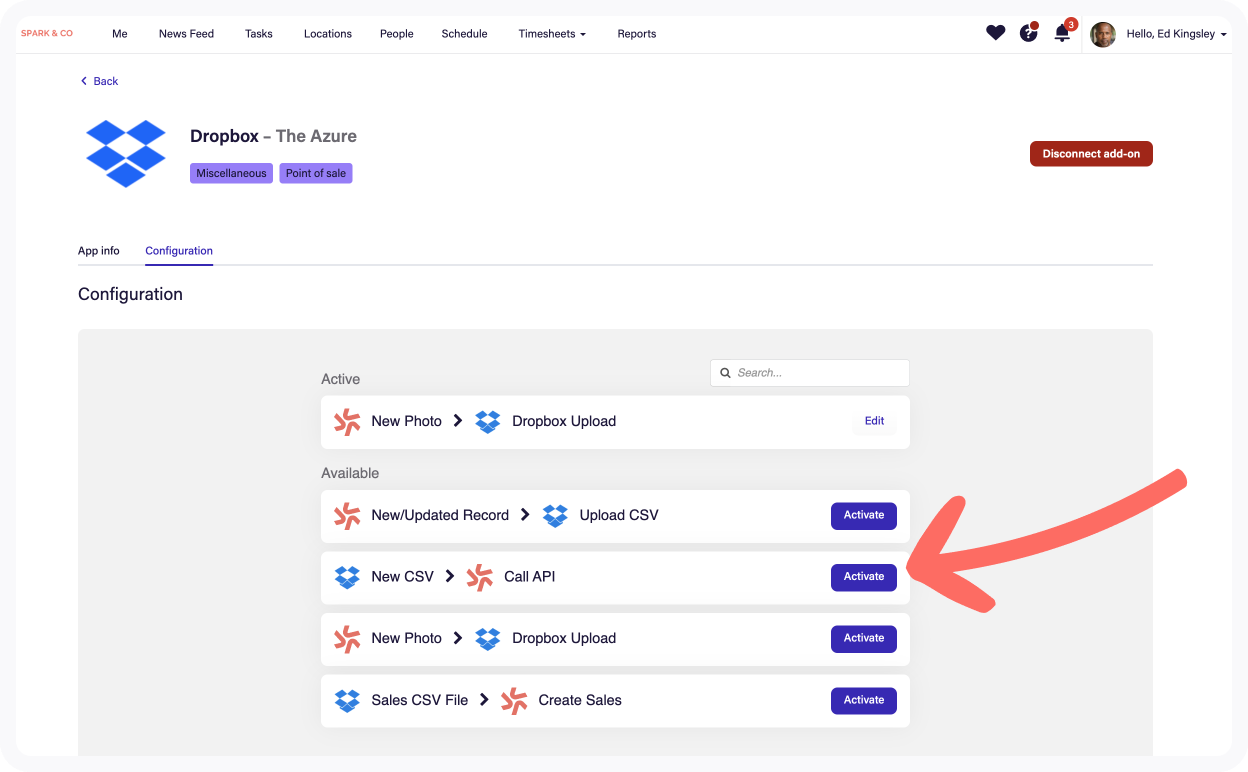Screen dimensions: 1248x772
Task: Focus the Search field
Action: pyautogui.click(x=810, y=373)
